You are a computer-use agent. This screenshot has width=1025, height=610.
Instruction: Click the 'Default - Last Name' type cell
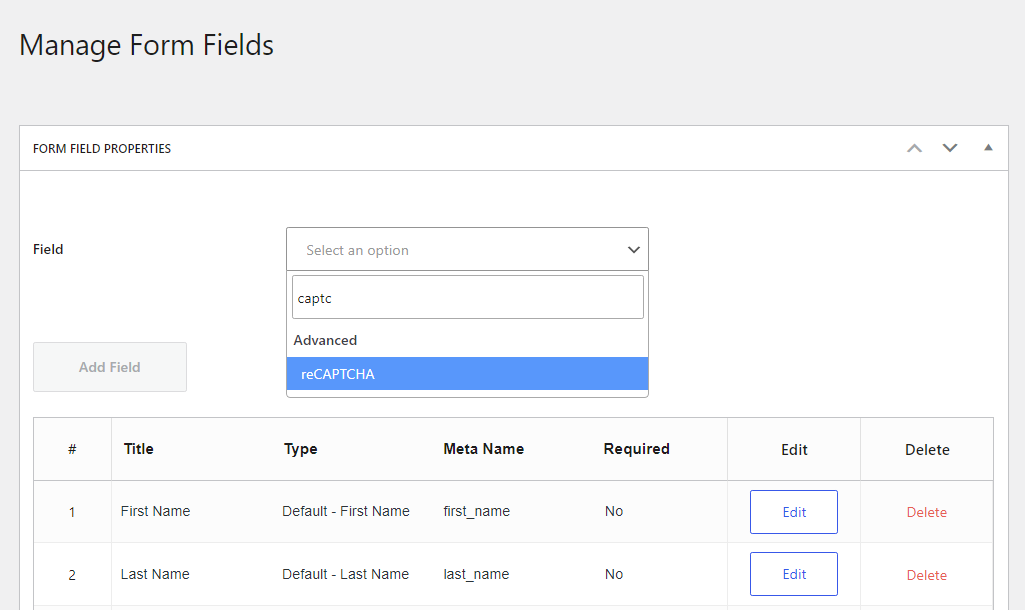(345, 574)
